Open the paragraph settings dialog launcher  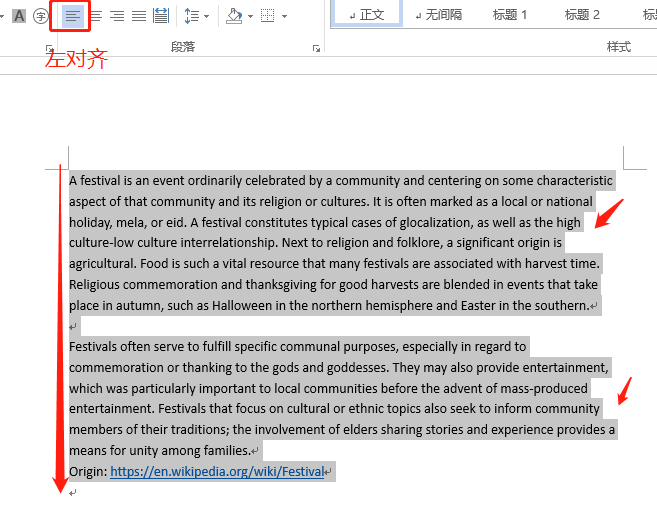click(x=316, y=49)
